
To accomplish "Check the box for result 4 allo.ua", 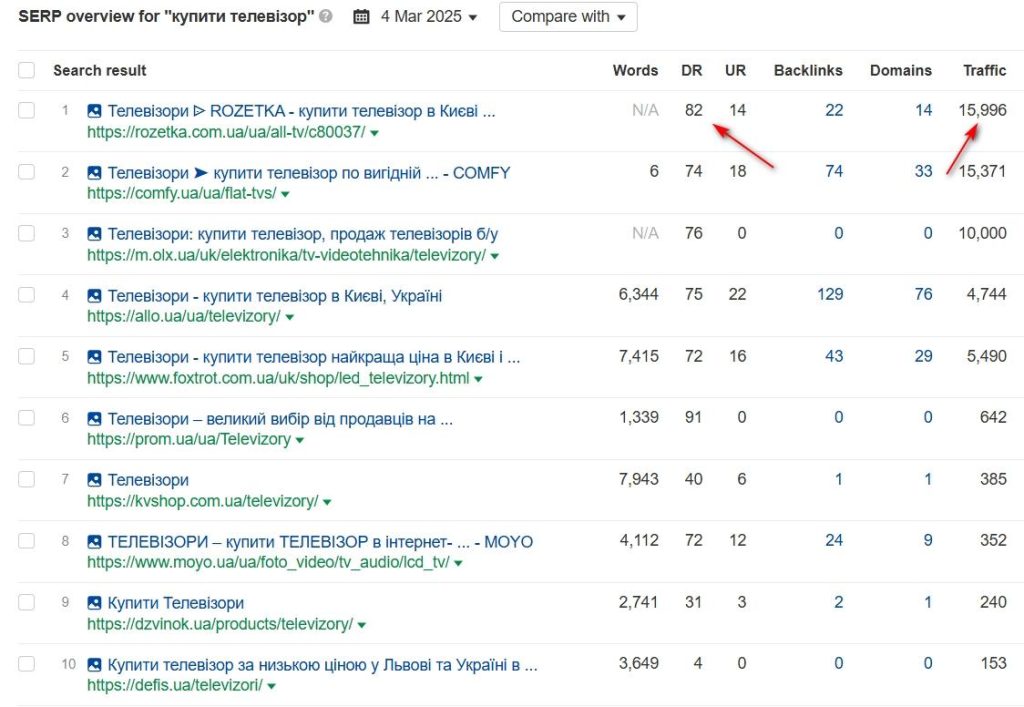I will (26, 294).
